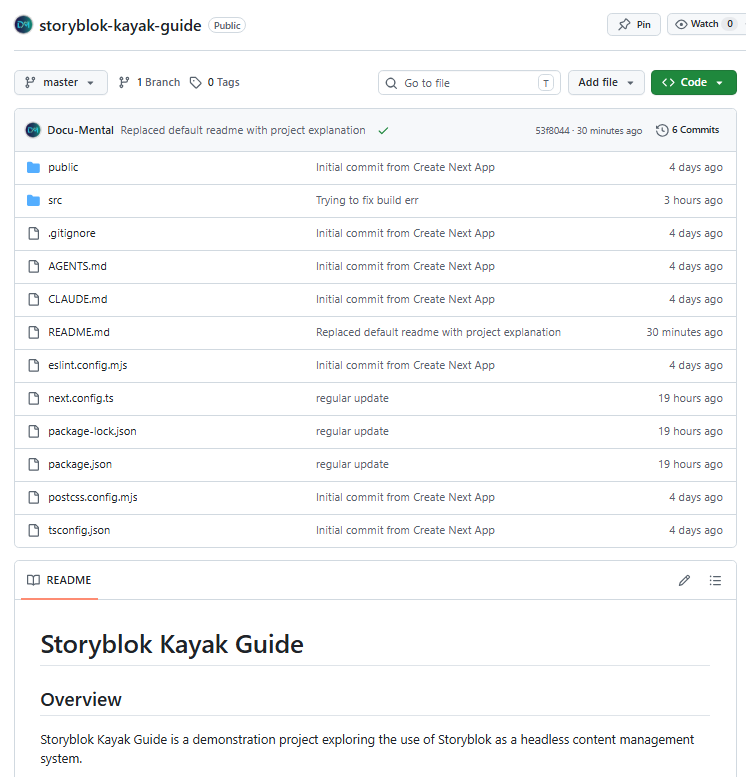Open the 1 Branch link
This screenshot has width=746, height=777.
[149, 82]
